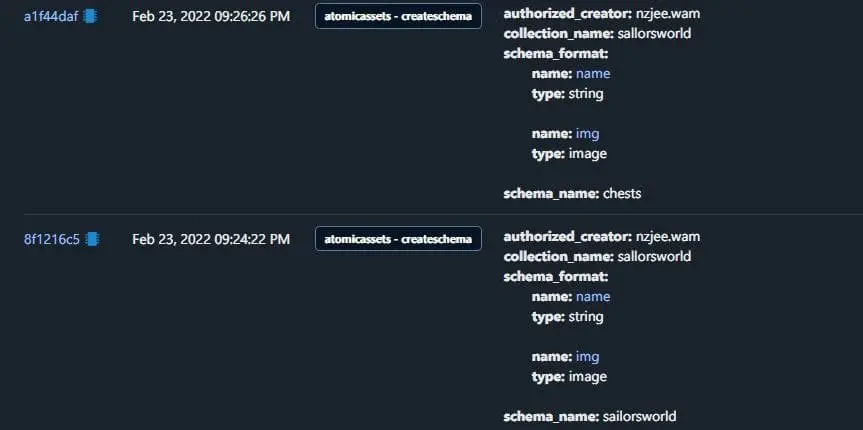Open transaction 8f1216c5

point(52,240)
